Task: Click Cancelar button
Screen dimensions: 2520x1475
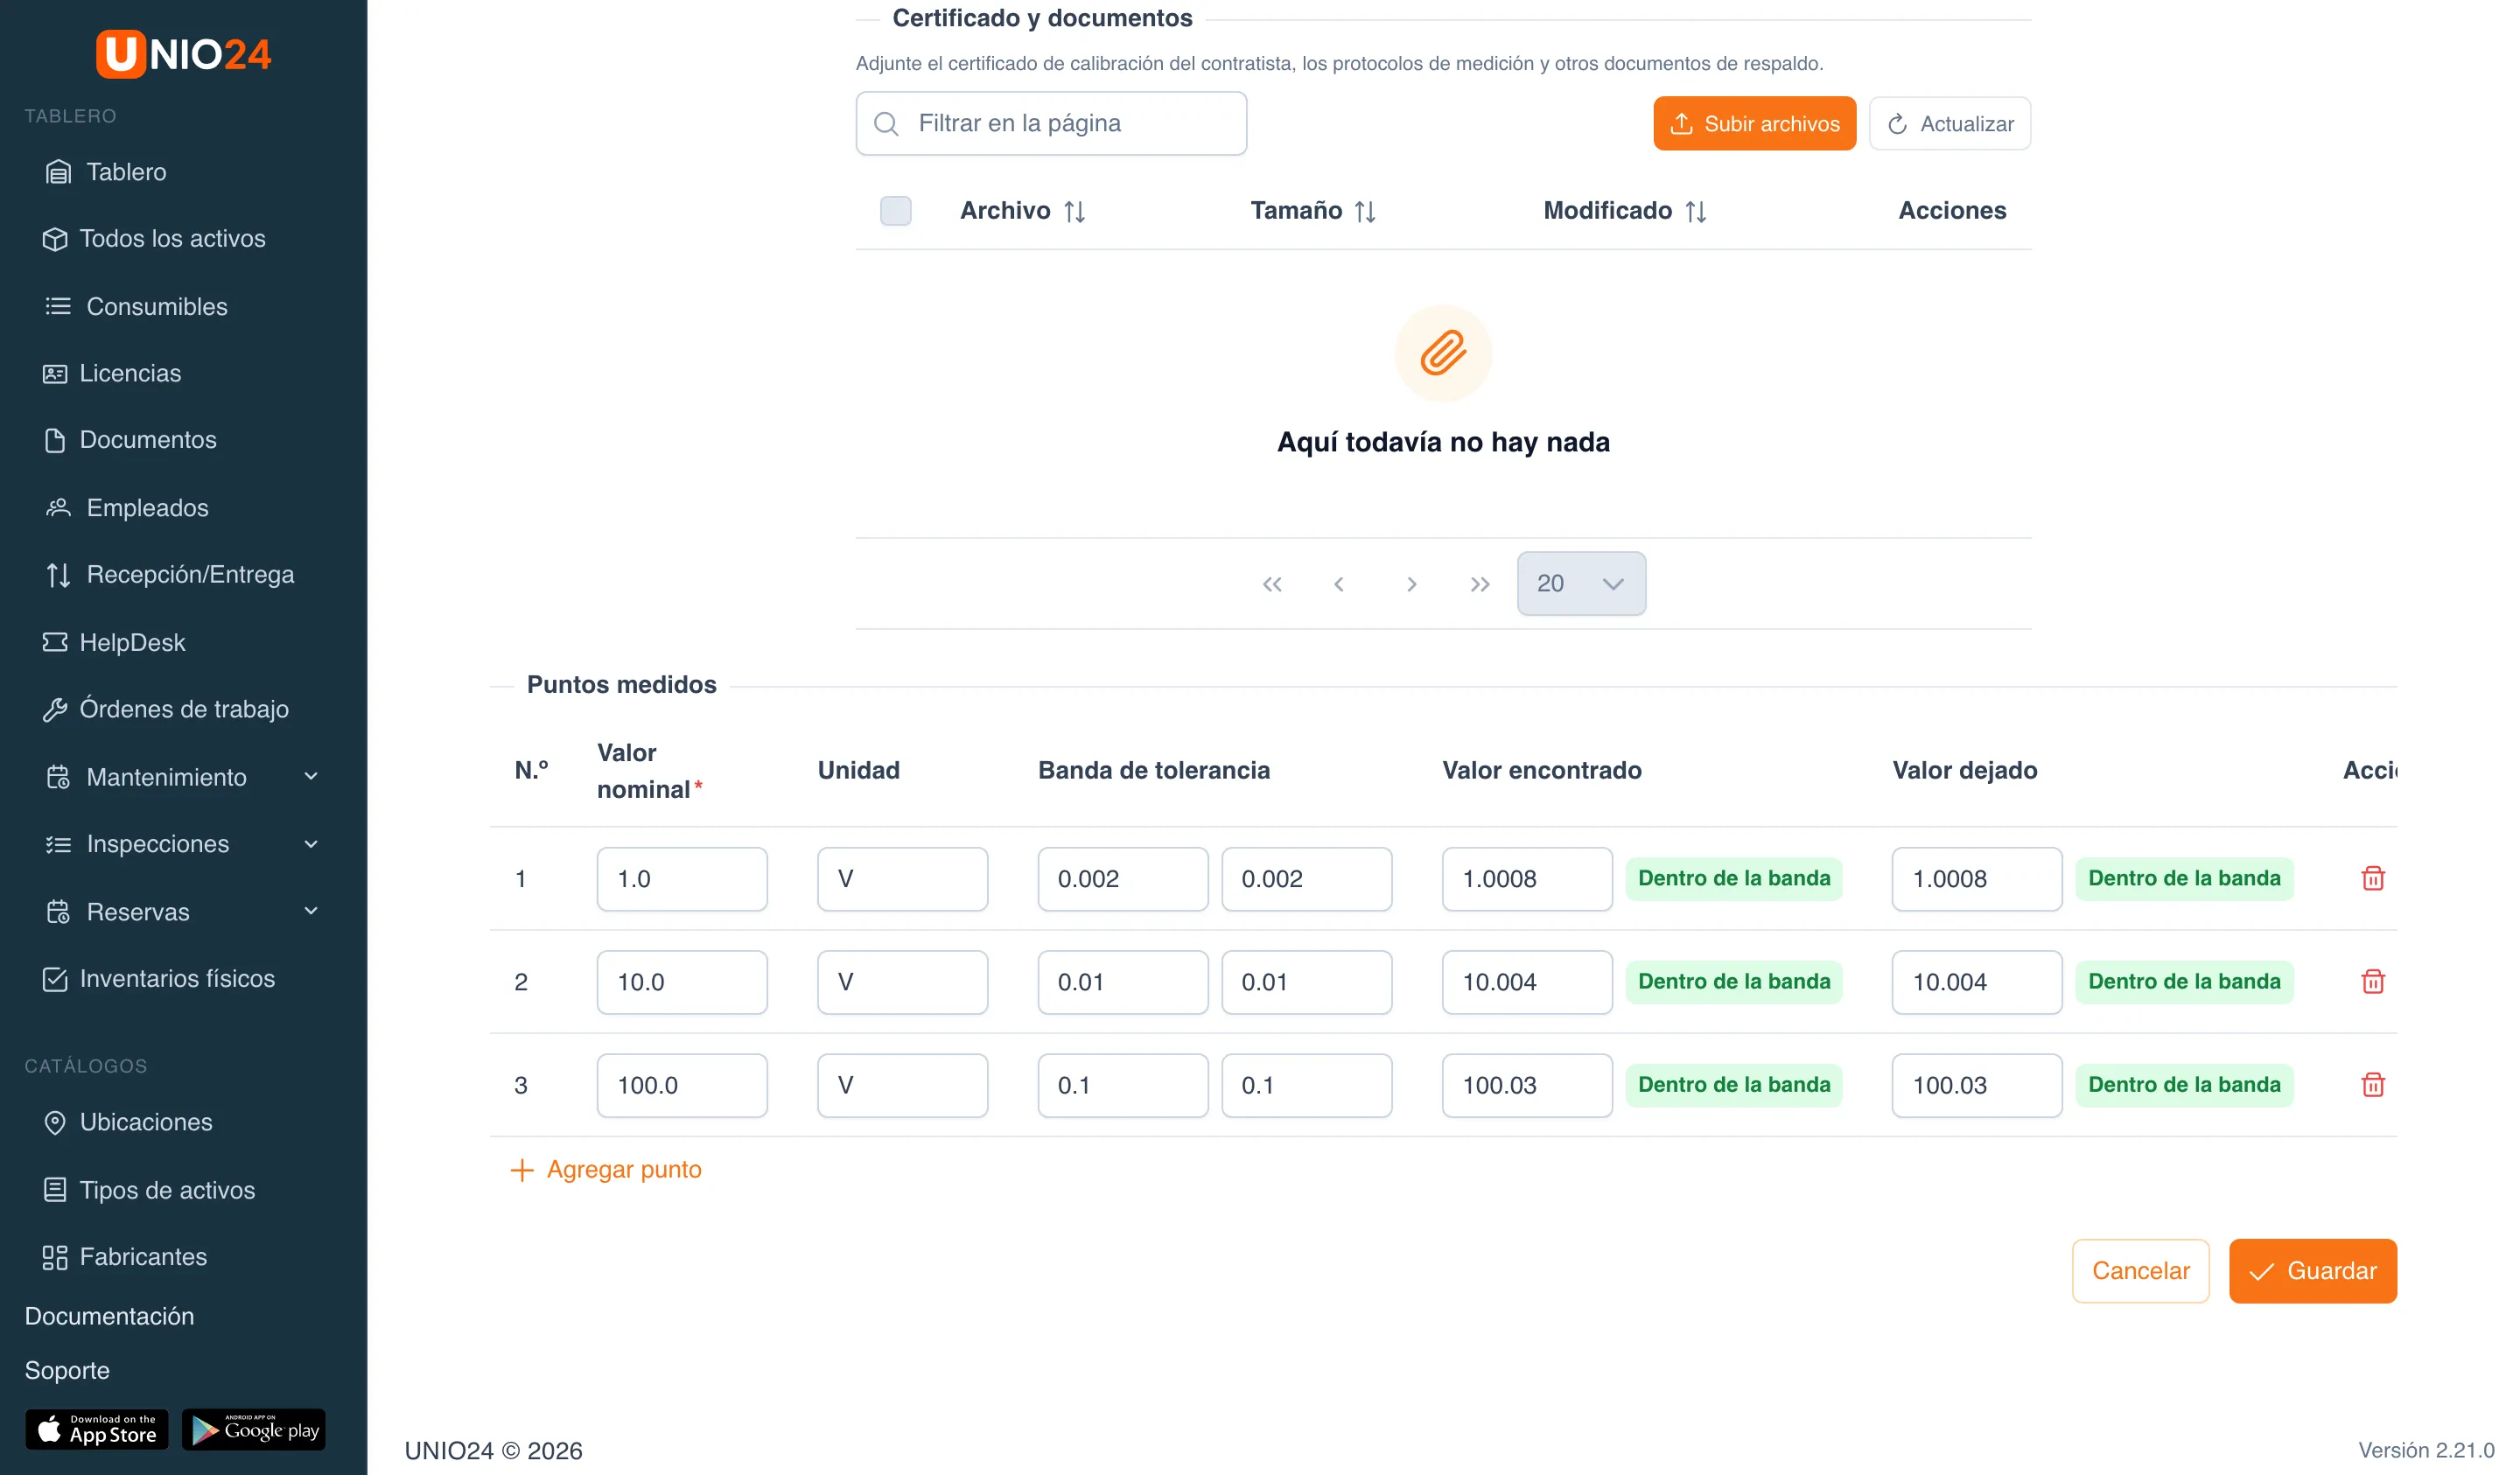Action: point(2140,1270)
